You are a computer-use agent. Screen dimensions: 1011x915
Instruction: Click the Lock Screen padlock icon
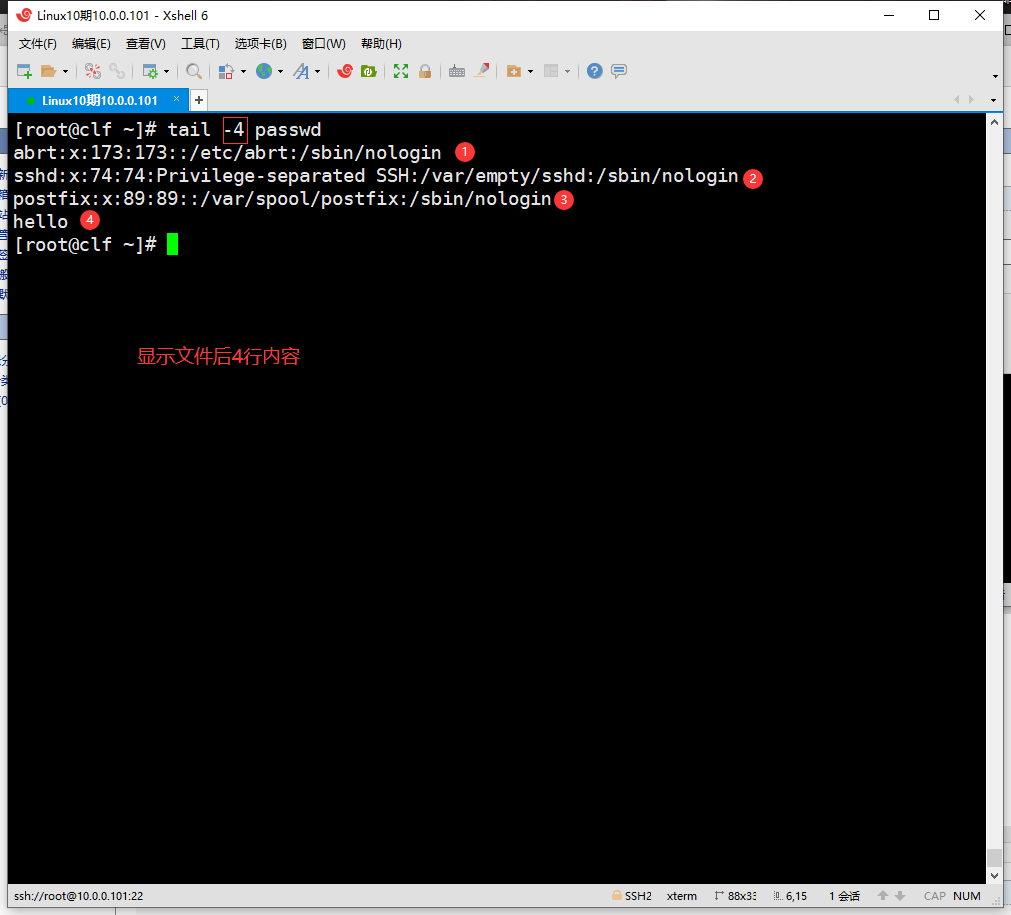tap(425, 71)
